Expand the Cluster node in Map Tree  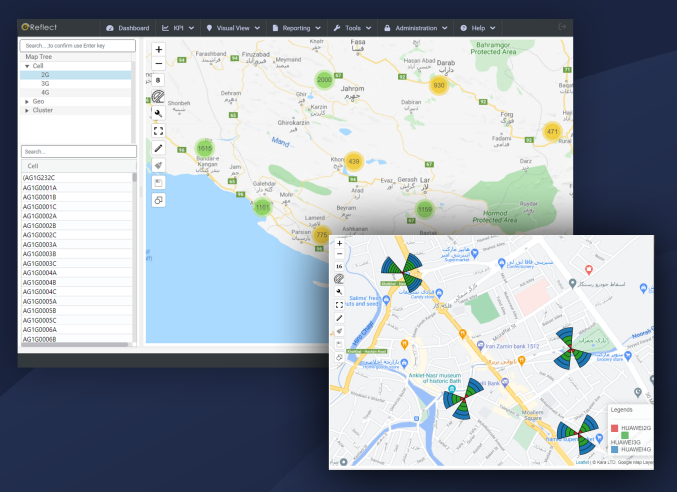click(x=27, y=110)
